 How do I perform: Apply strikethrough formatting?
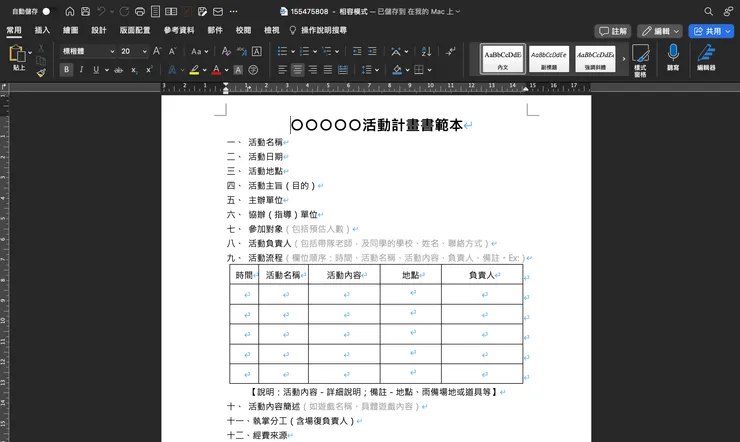118,70
